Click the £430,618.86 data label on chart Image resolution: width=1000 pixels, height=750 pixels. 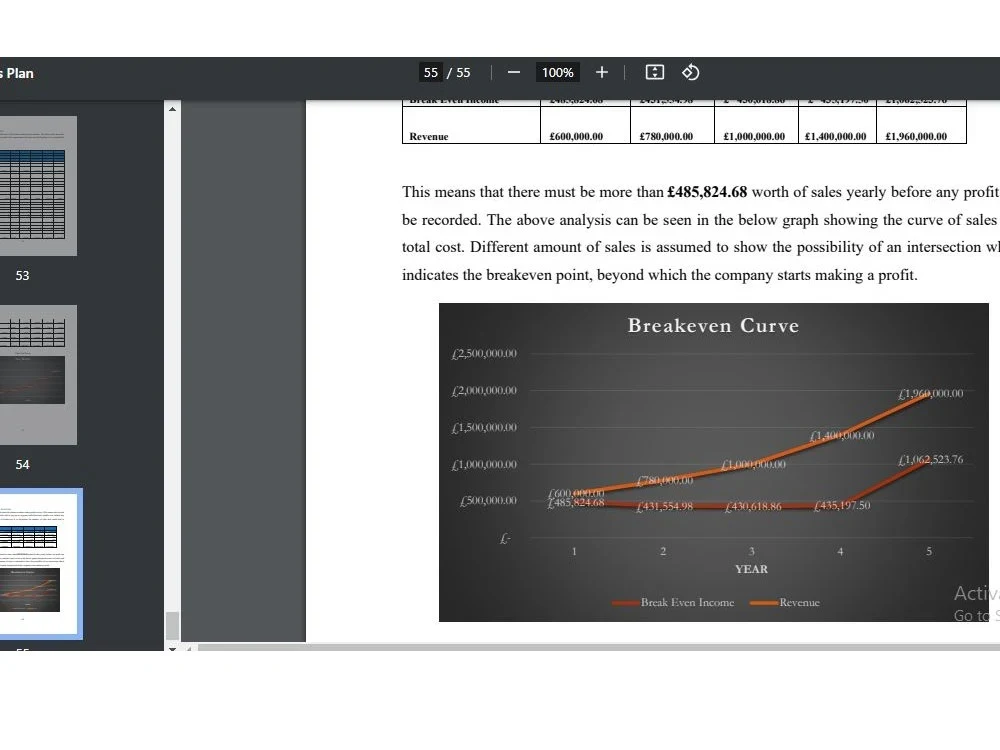[753, 506]
